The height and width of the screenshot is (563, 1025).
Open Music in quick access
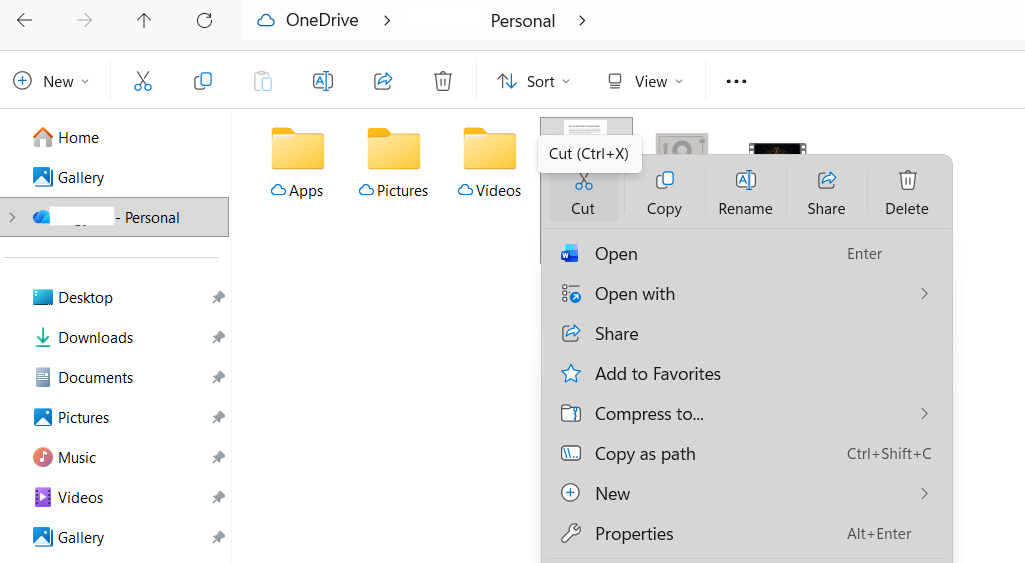coord(64,457)
